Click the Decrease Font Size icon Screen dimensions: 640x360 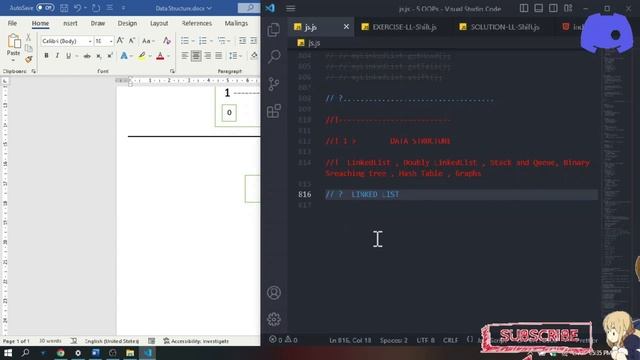[132, 40]
